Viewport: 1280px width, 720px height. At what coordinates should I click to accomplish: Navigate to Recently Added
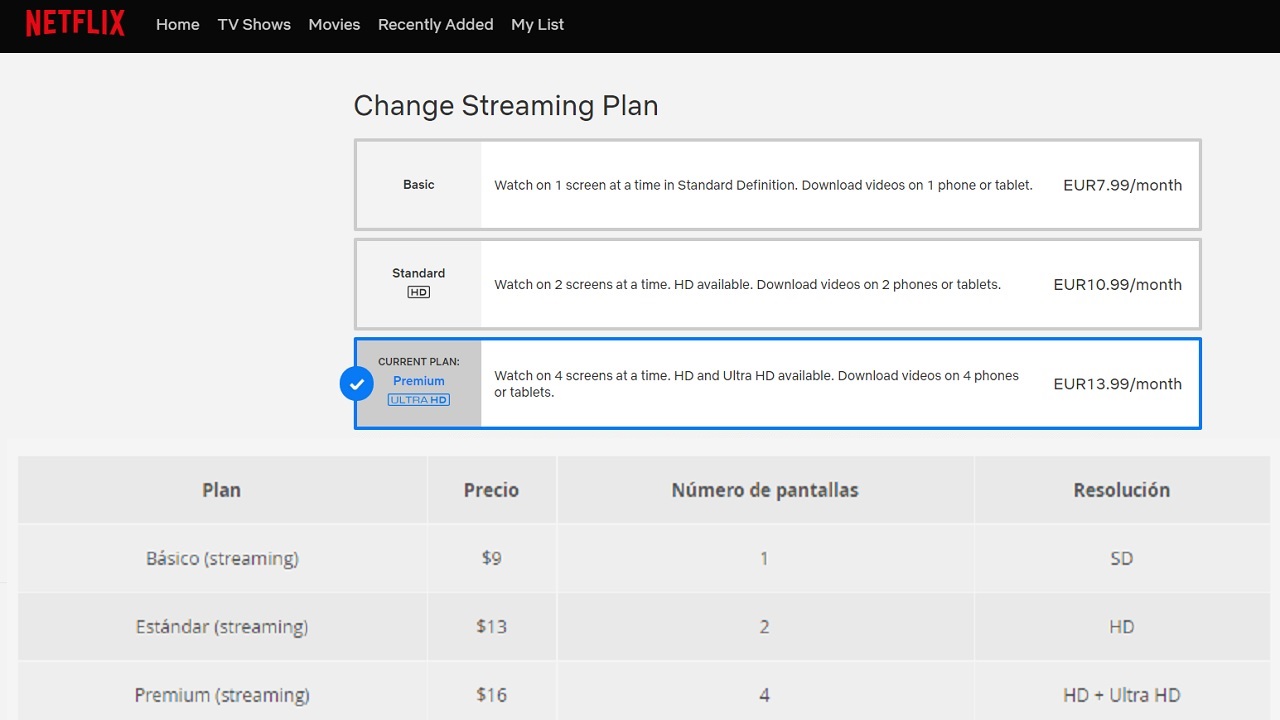[435, 25]
